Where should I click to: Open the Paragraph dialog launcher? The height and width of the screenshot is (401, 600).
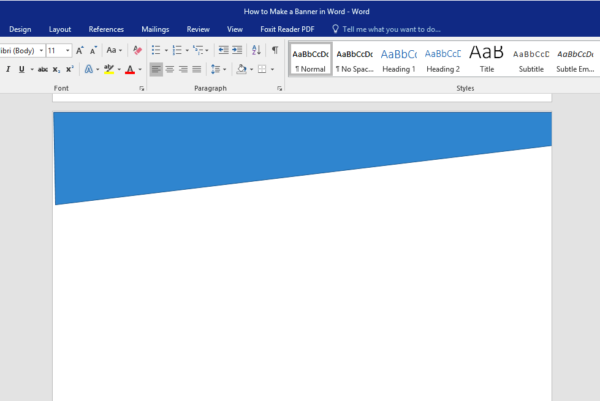(279, 88)
